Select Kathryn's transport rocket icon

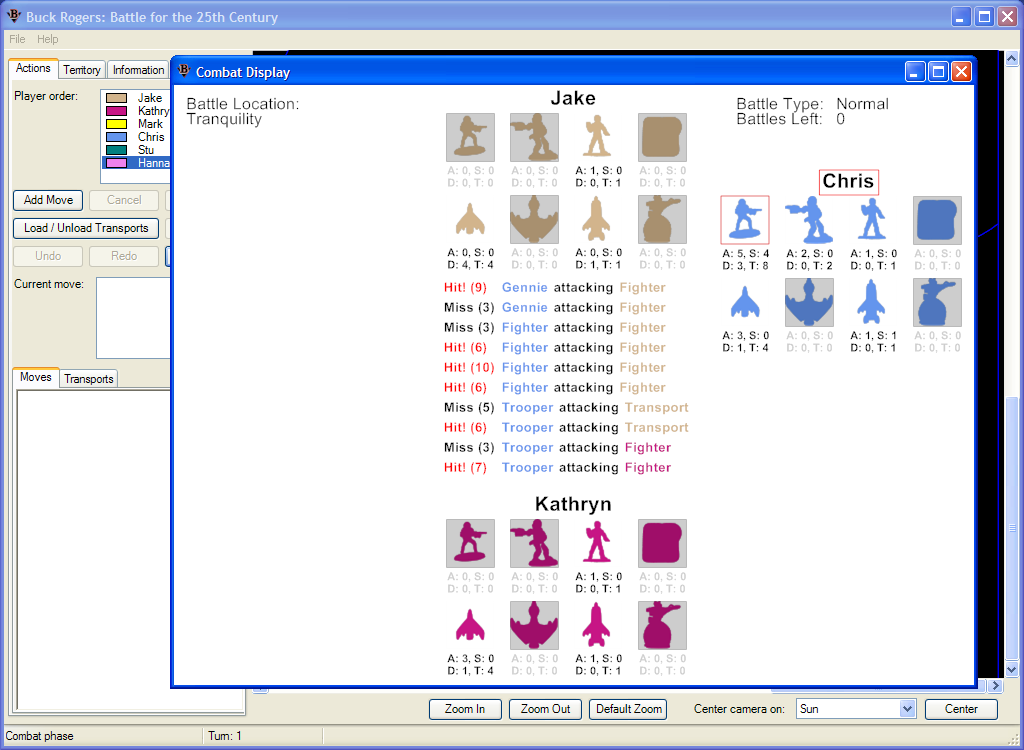click(597, 626)
